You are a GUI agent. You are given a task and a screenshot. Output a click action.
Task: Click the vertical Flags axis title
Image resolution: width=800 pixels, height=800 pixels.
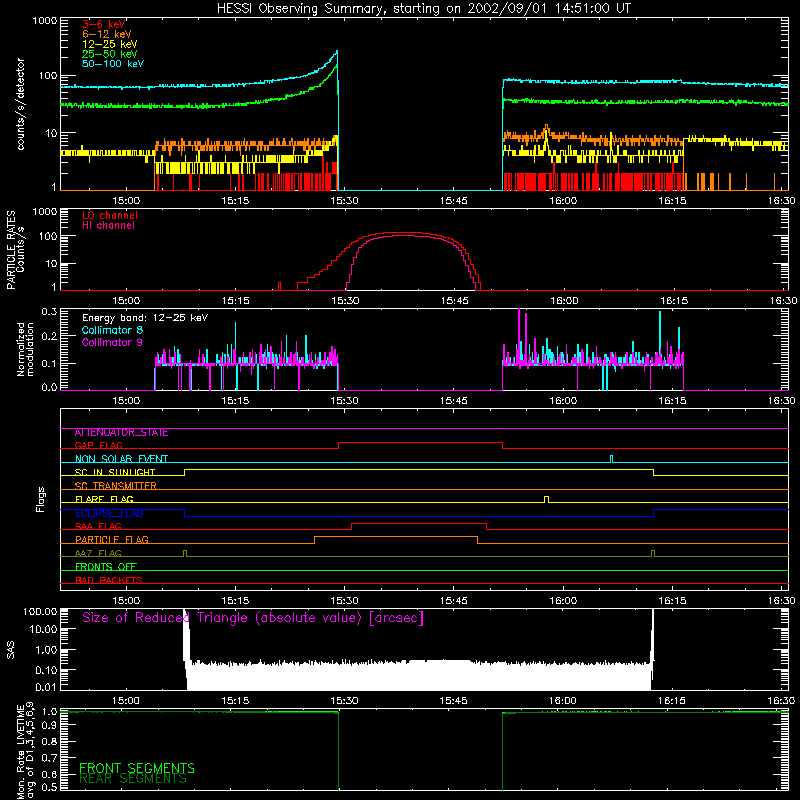point(40,499)
